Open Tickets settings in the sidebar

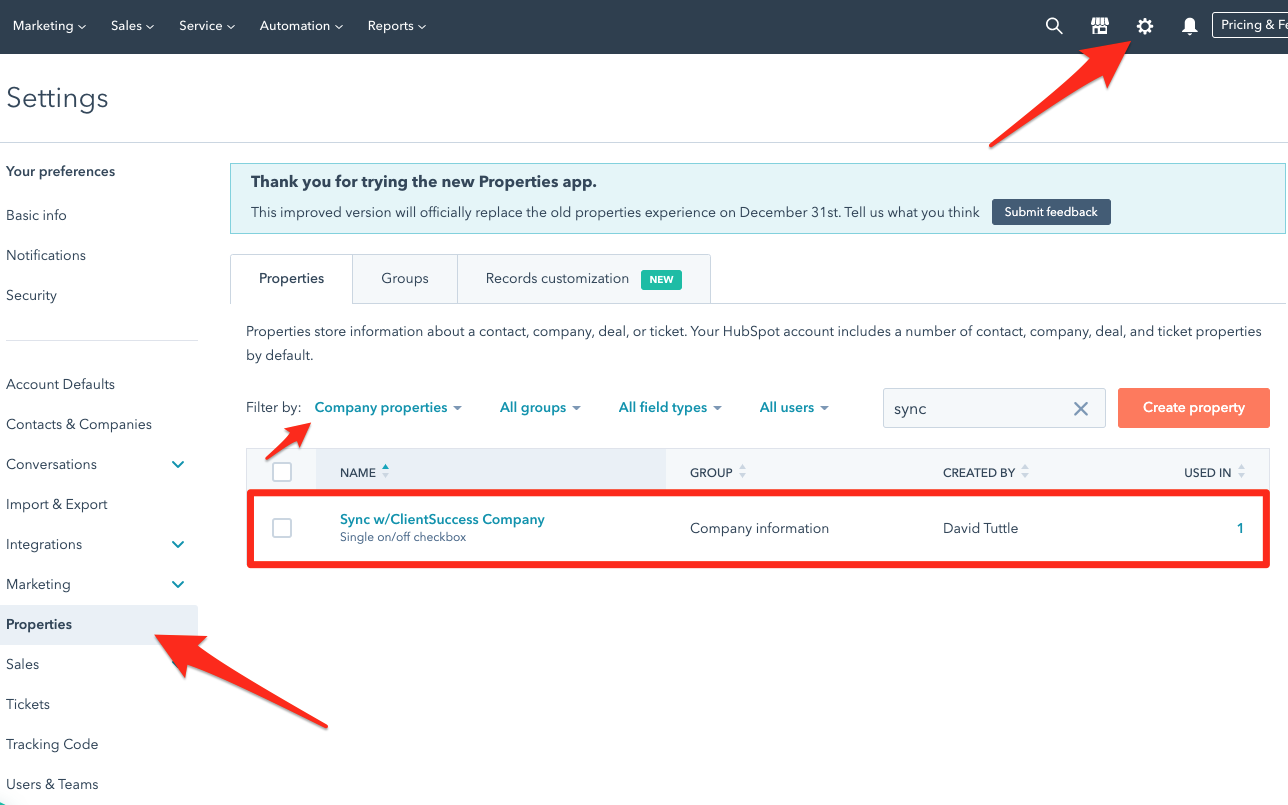pos(28,704)
